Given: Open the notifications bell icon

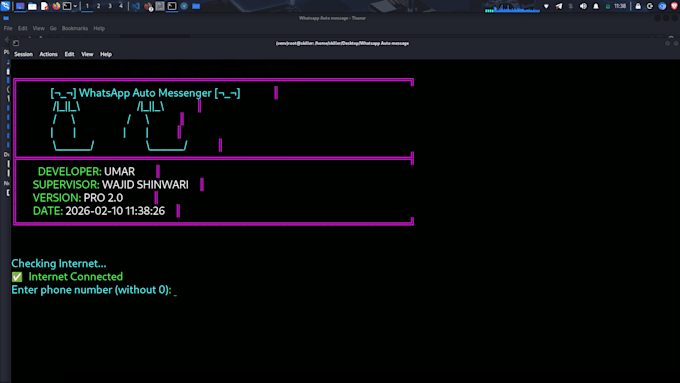Looking at the screenshot, I should 596,6.
